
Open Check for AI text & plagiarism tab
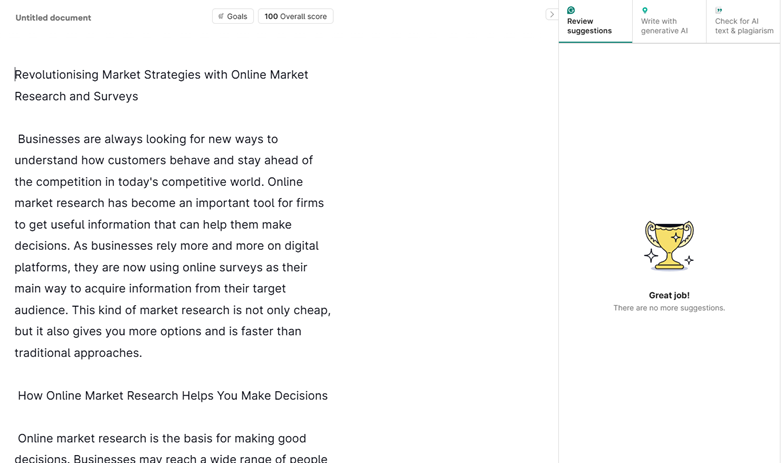coord(743,21)
